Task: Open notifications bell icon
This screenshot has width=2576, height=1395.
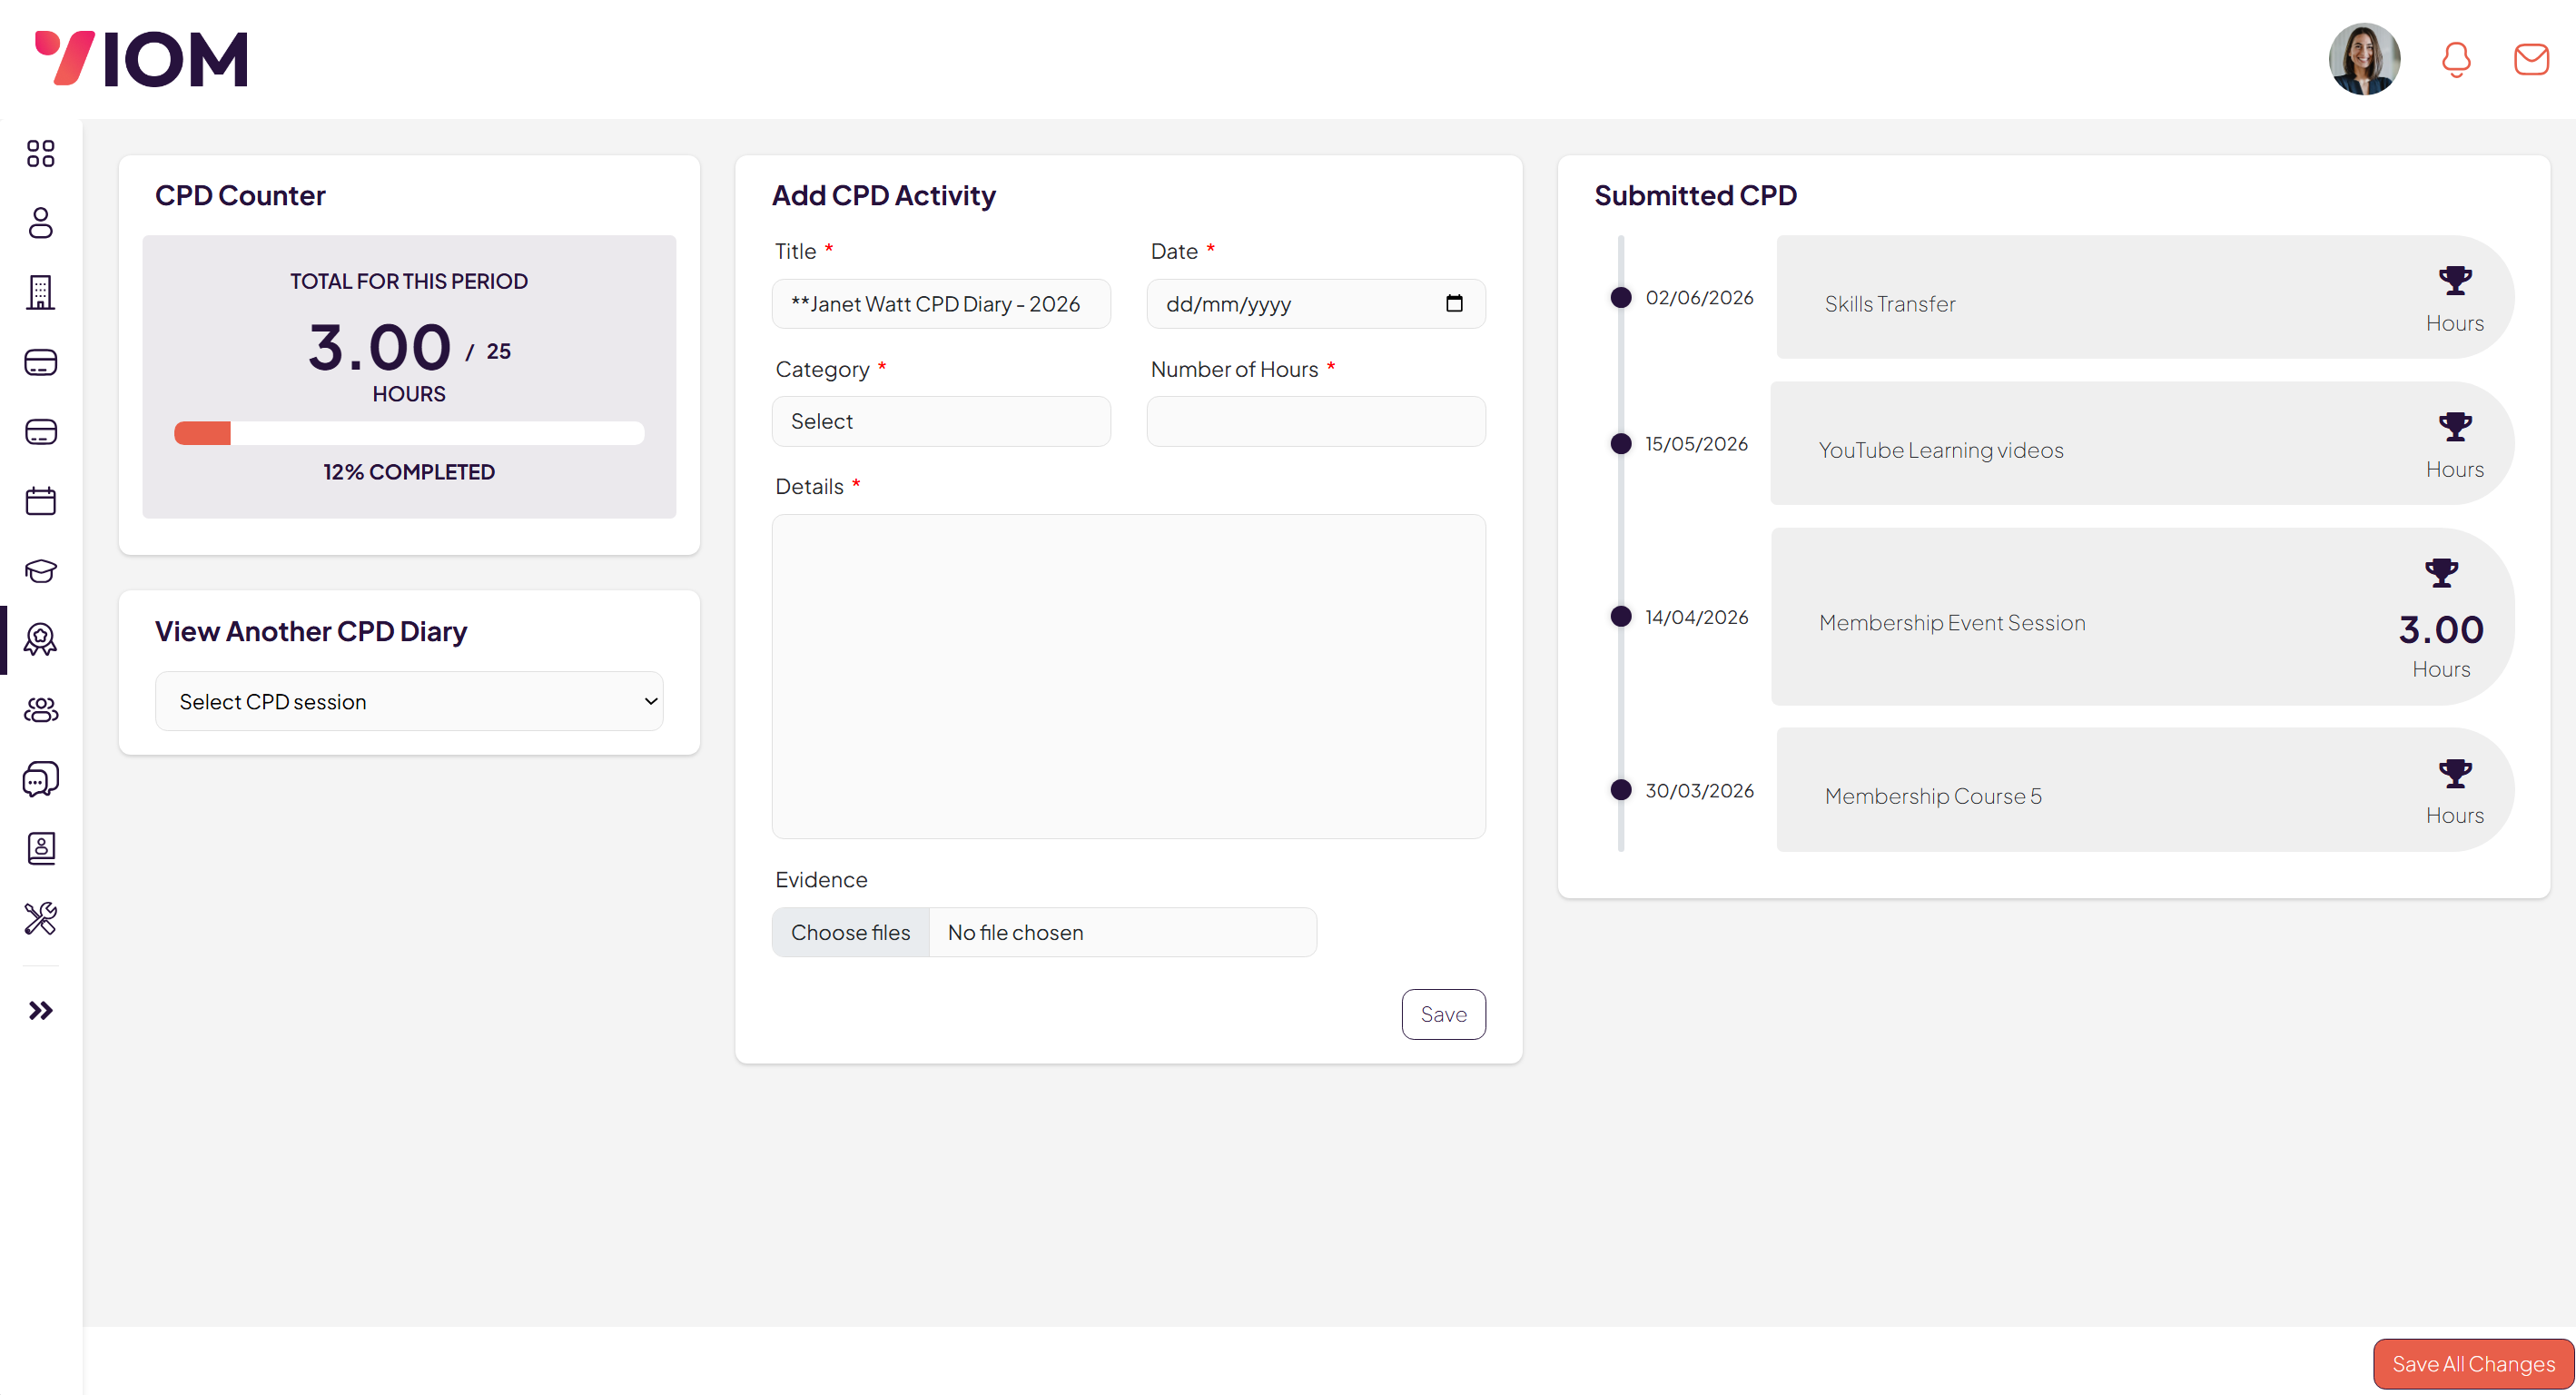Action: (2457, 59)
